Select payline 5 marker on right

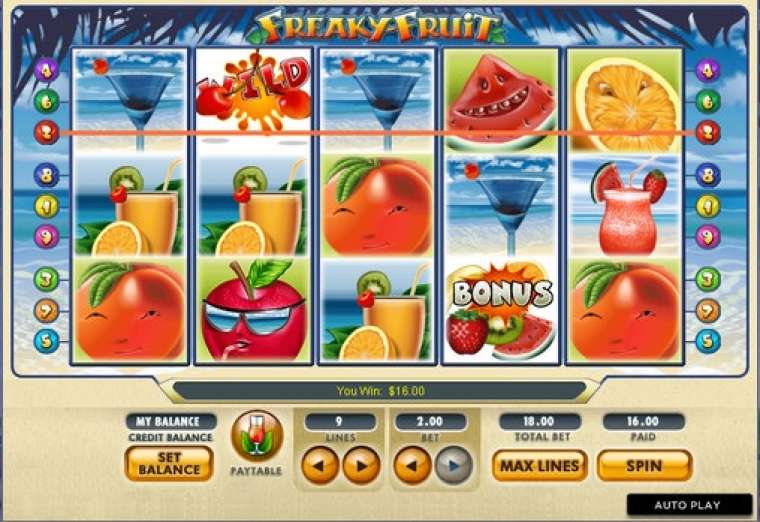[708, 341]
